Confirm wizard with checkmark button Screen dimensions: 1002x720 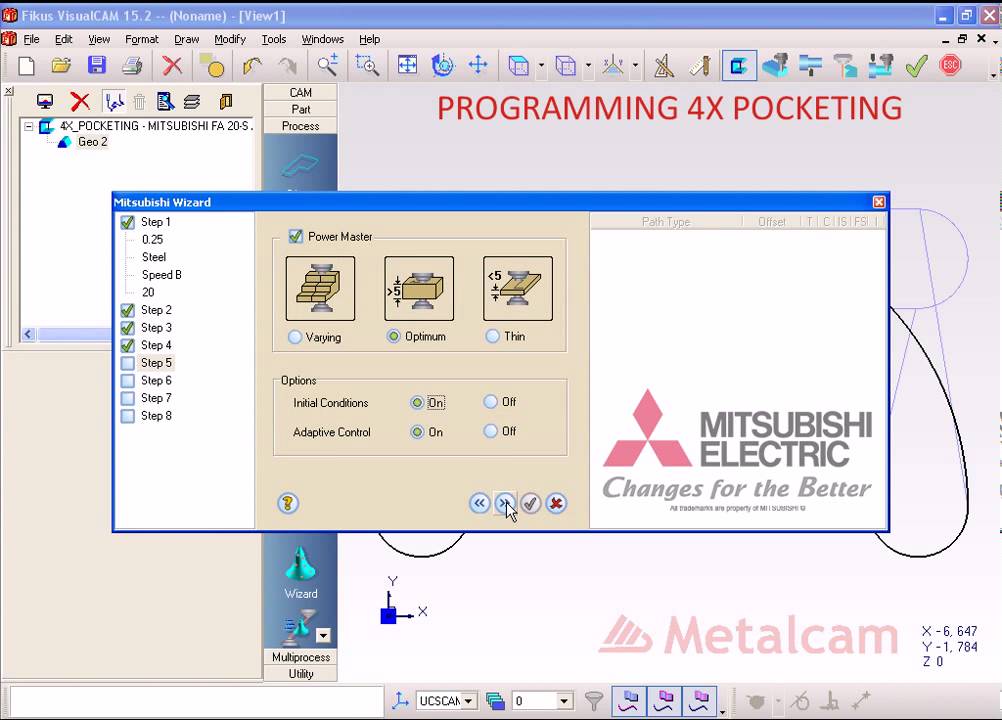click(530, 503)
